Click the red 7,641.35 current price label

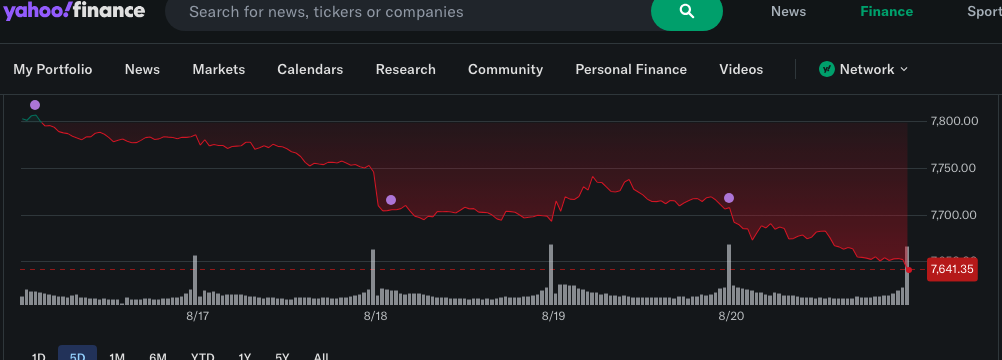(x=952, y=269)
